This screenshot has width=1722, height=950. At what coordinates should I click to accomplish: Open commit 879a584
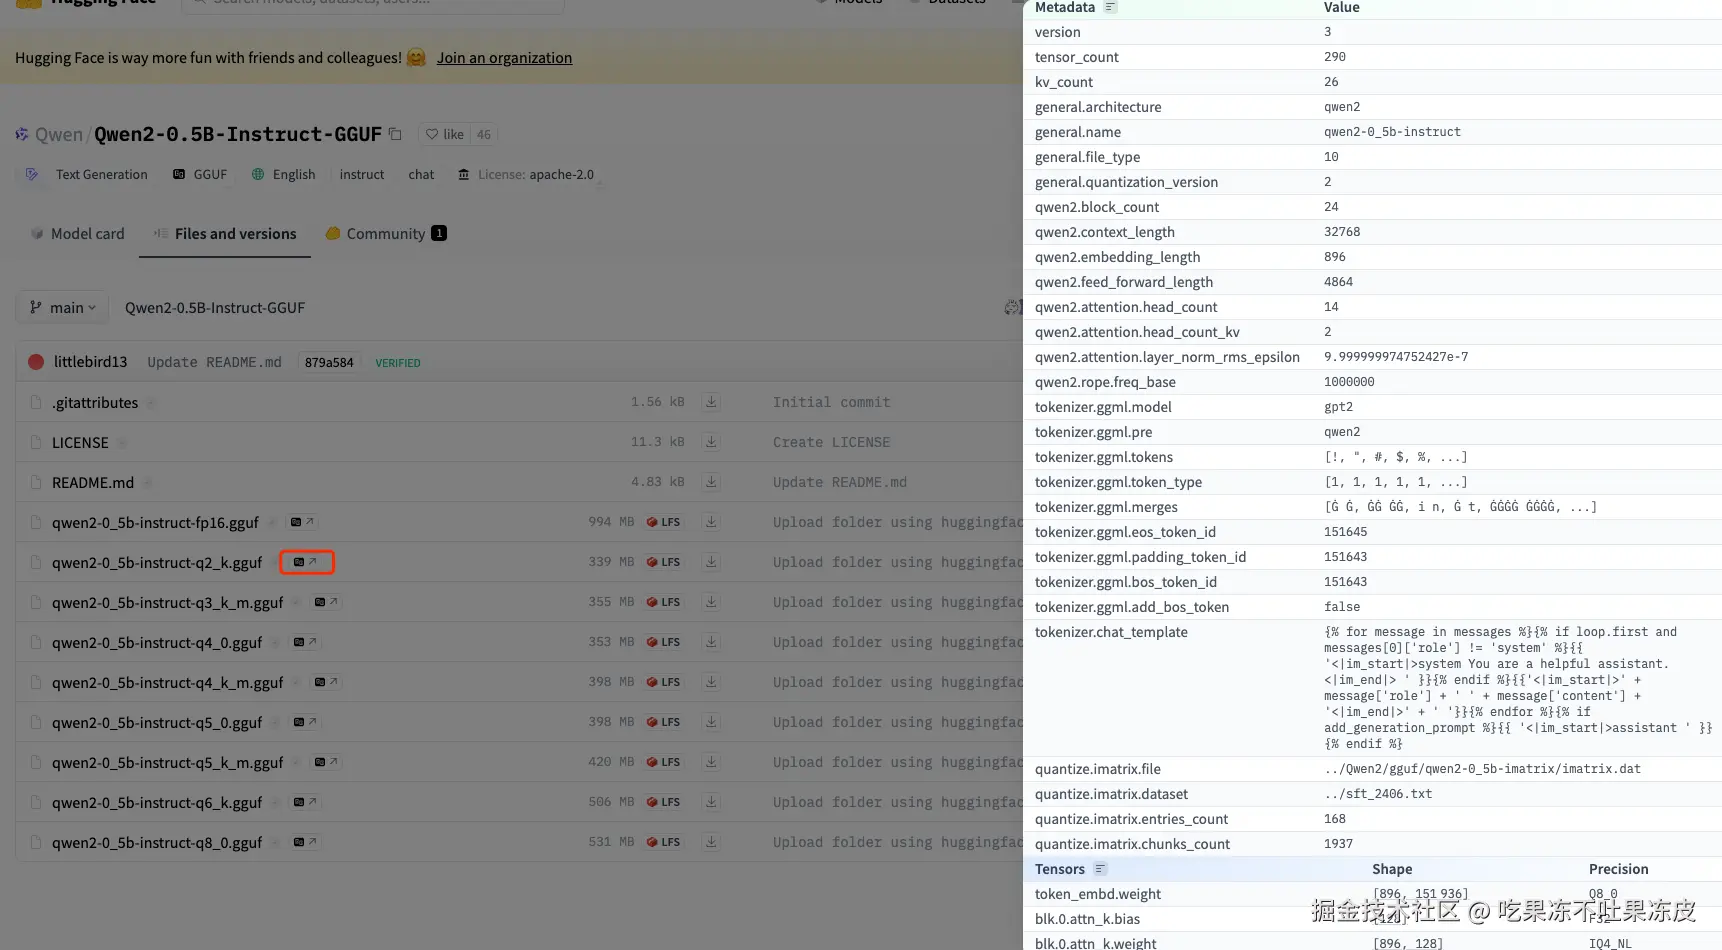[329, 362]
